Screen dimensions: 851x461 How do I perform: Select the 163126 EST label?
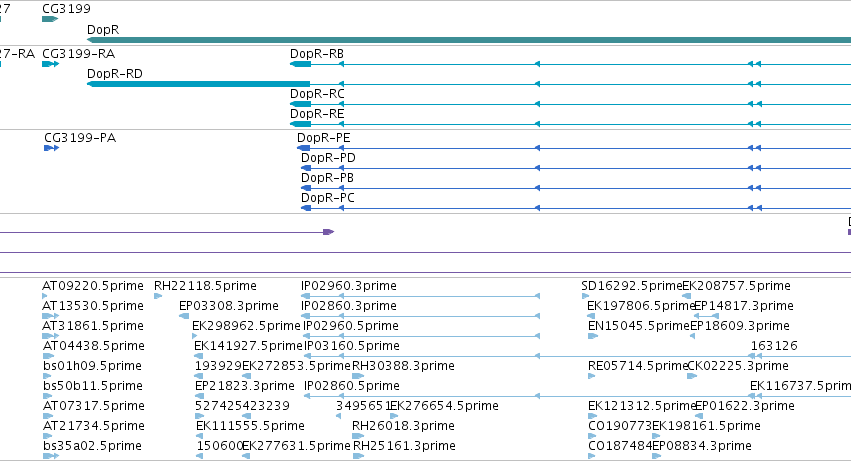click(x=774, y=346)
